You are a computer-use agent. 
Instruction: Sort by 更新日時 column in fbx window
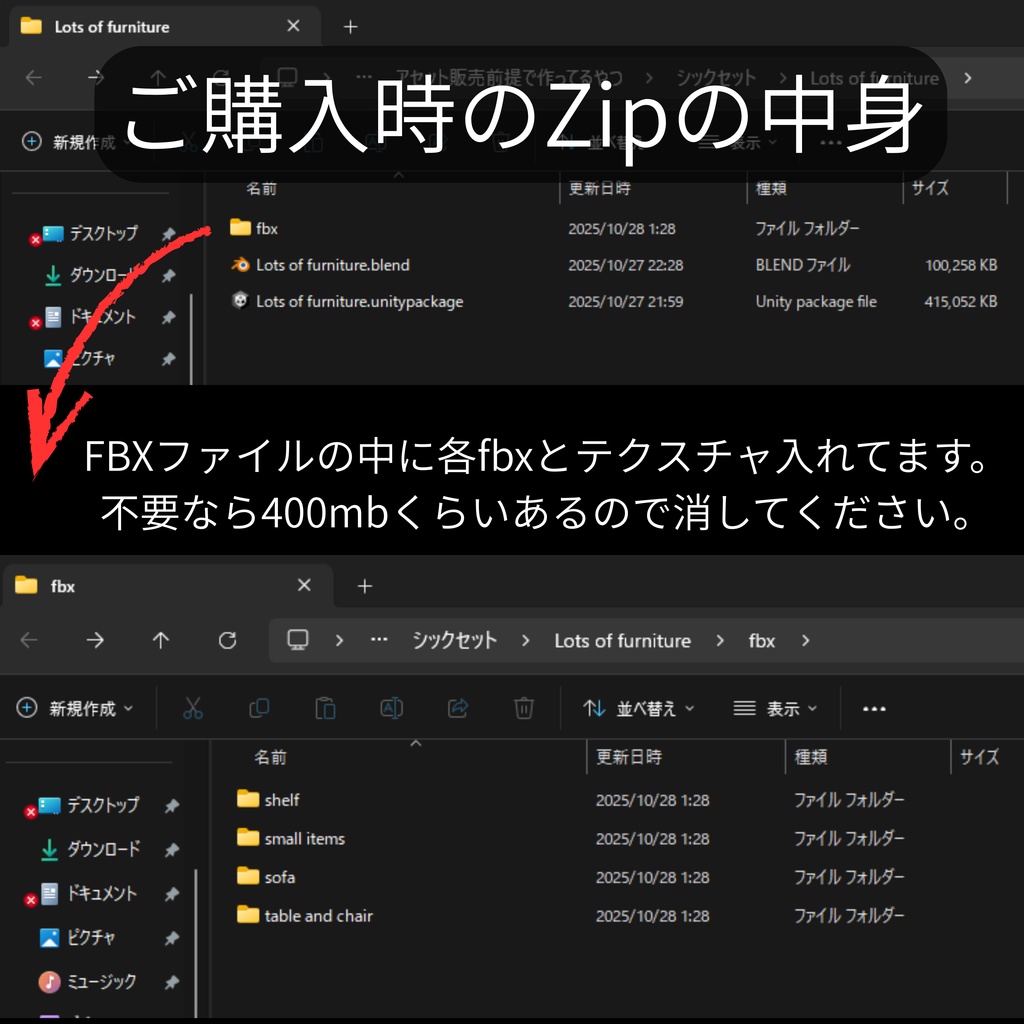tap(628, 757)
